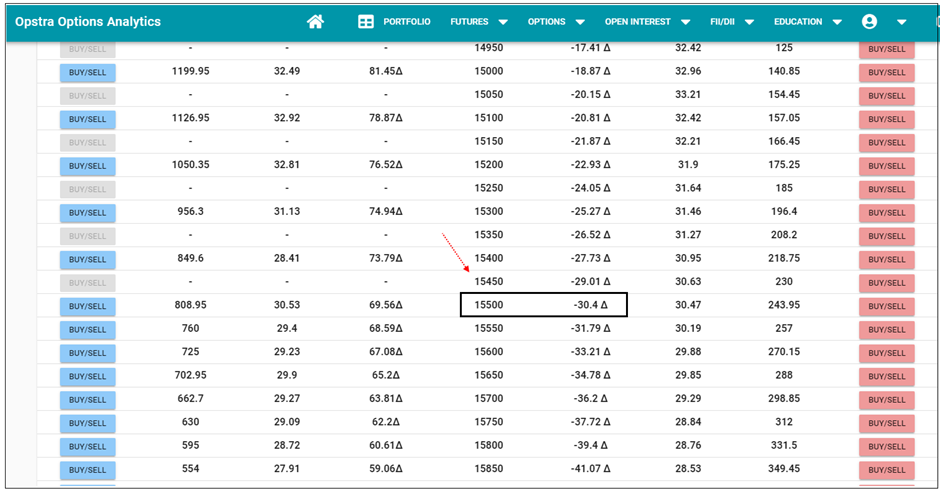
Task: Click the Opstra Options Analytics title
Action: [88, 22]
